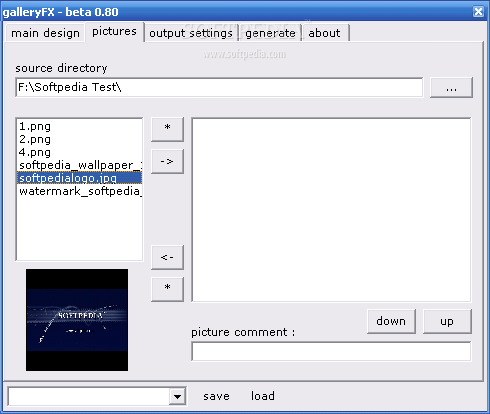The height and width of the screenshot is (414, 490).
Task: Open the output settings tab
Action: (191, 33)
